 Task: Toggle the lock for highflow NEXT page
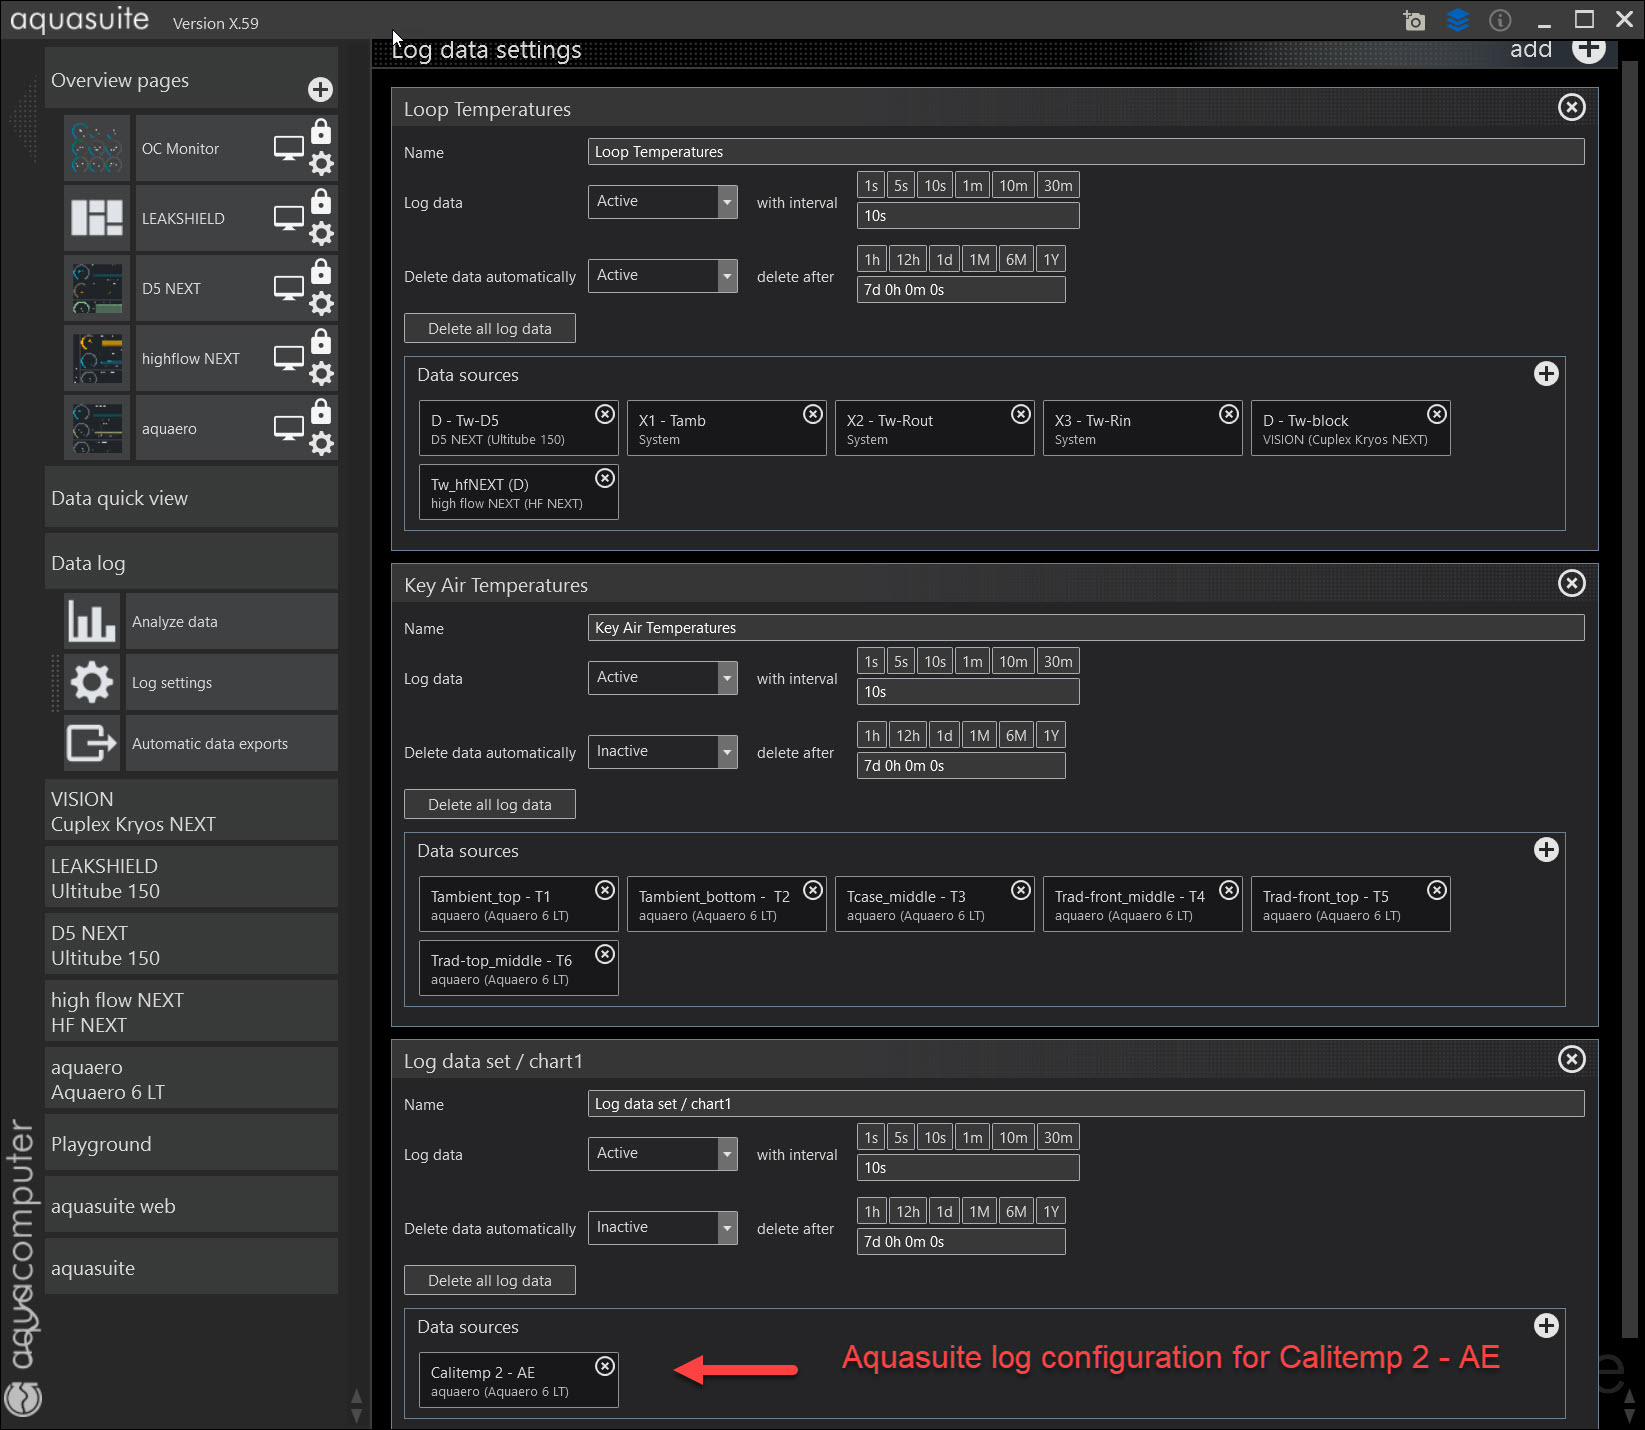321,342
